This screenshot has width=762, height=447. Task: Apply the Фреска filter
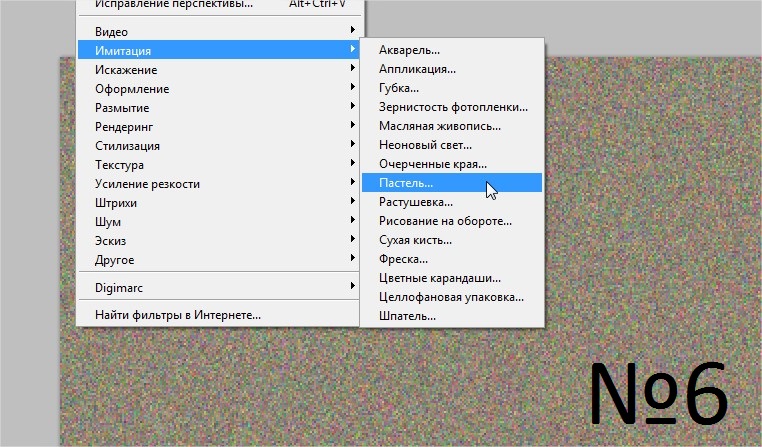[452, 258]
